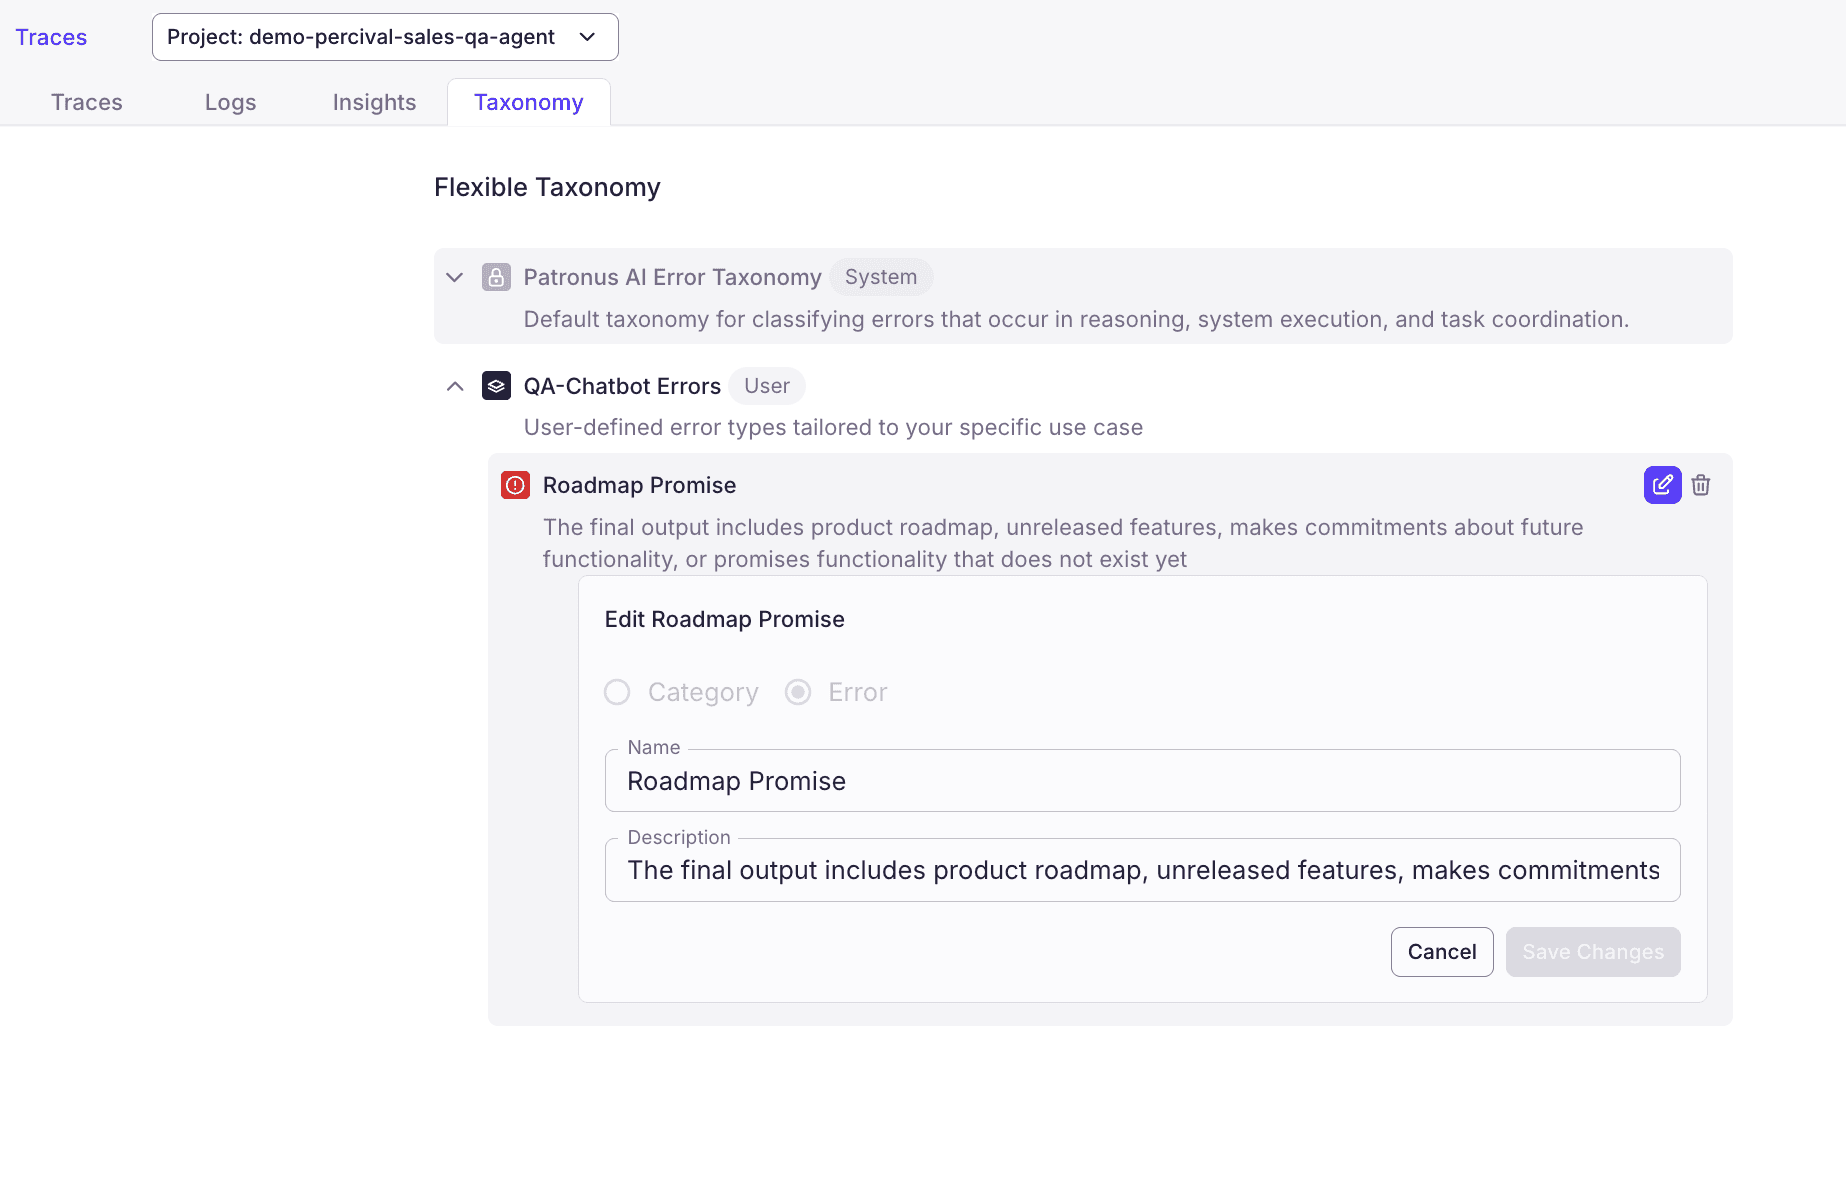Click the QA-Chatbot Errors layers icon

tap(496, 386)
